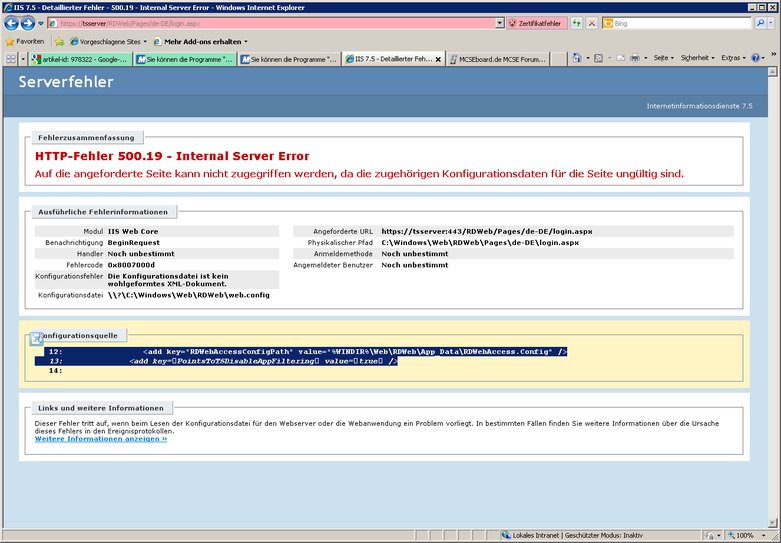Open zoom level 100% control

[x=741, y=535]
